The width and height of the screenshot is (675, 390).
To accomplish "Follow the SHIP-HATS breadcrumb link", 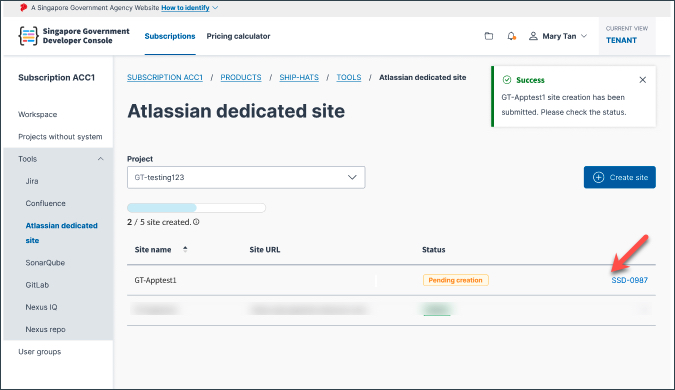I will point(299,77).
